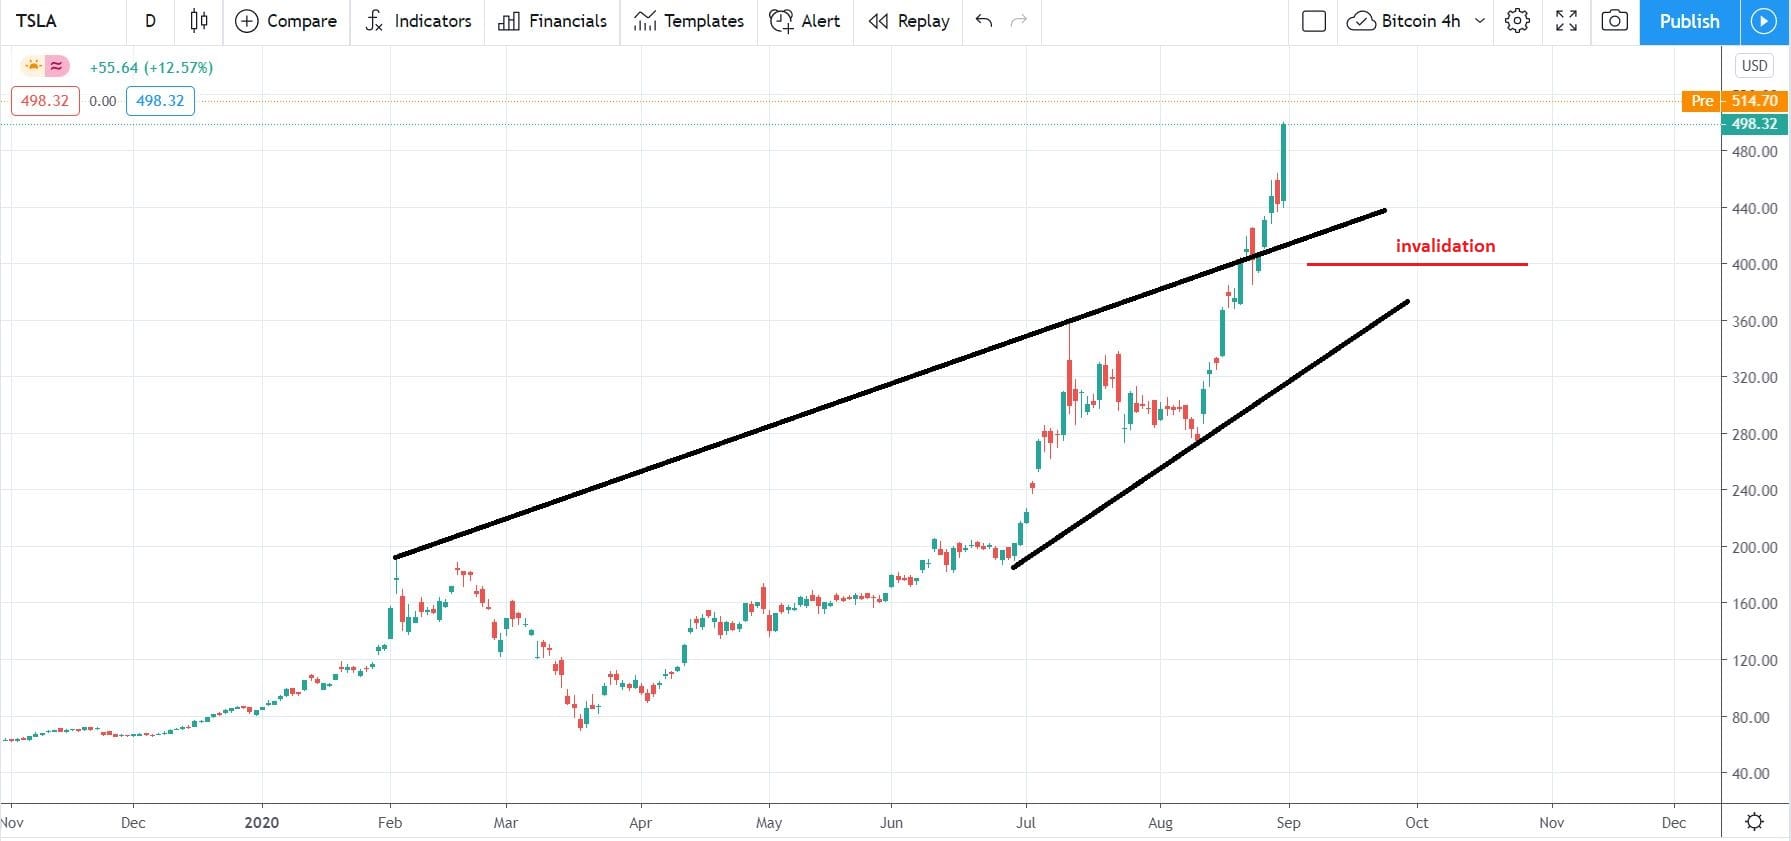This screenshot has width=1791, height=841.
Task: Click the 2020 label on time axis
Action: (261, 823)
